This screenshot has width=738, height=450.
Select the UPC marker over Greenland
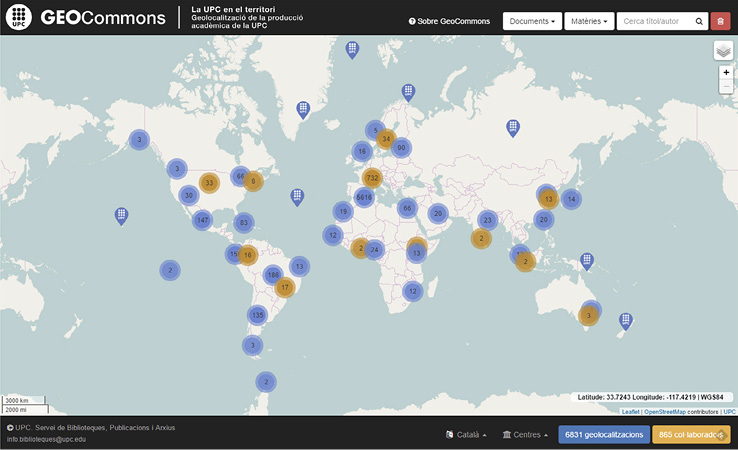pos(303,109)
